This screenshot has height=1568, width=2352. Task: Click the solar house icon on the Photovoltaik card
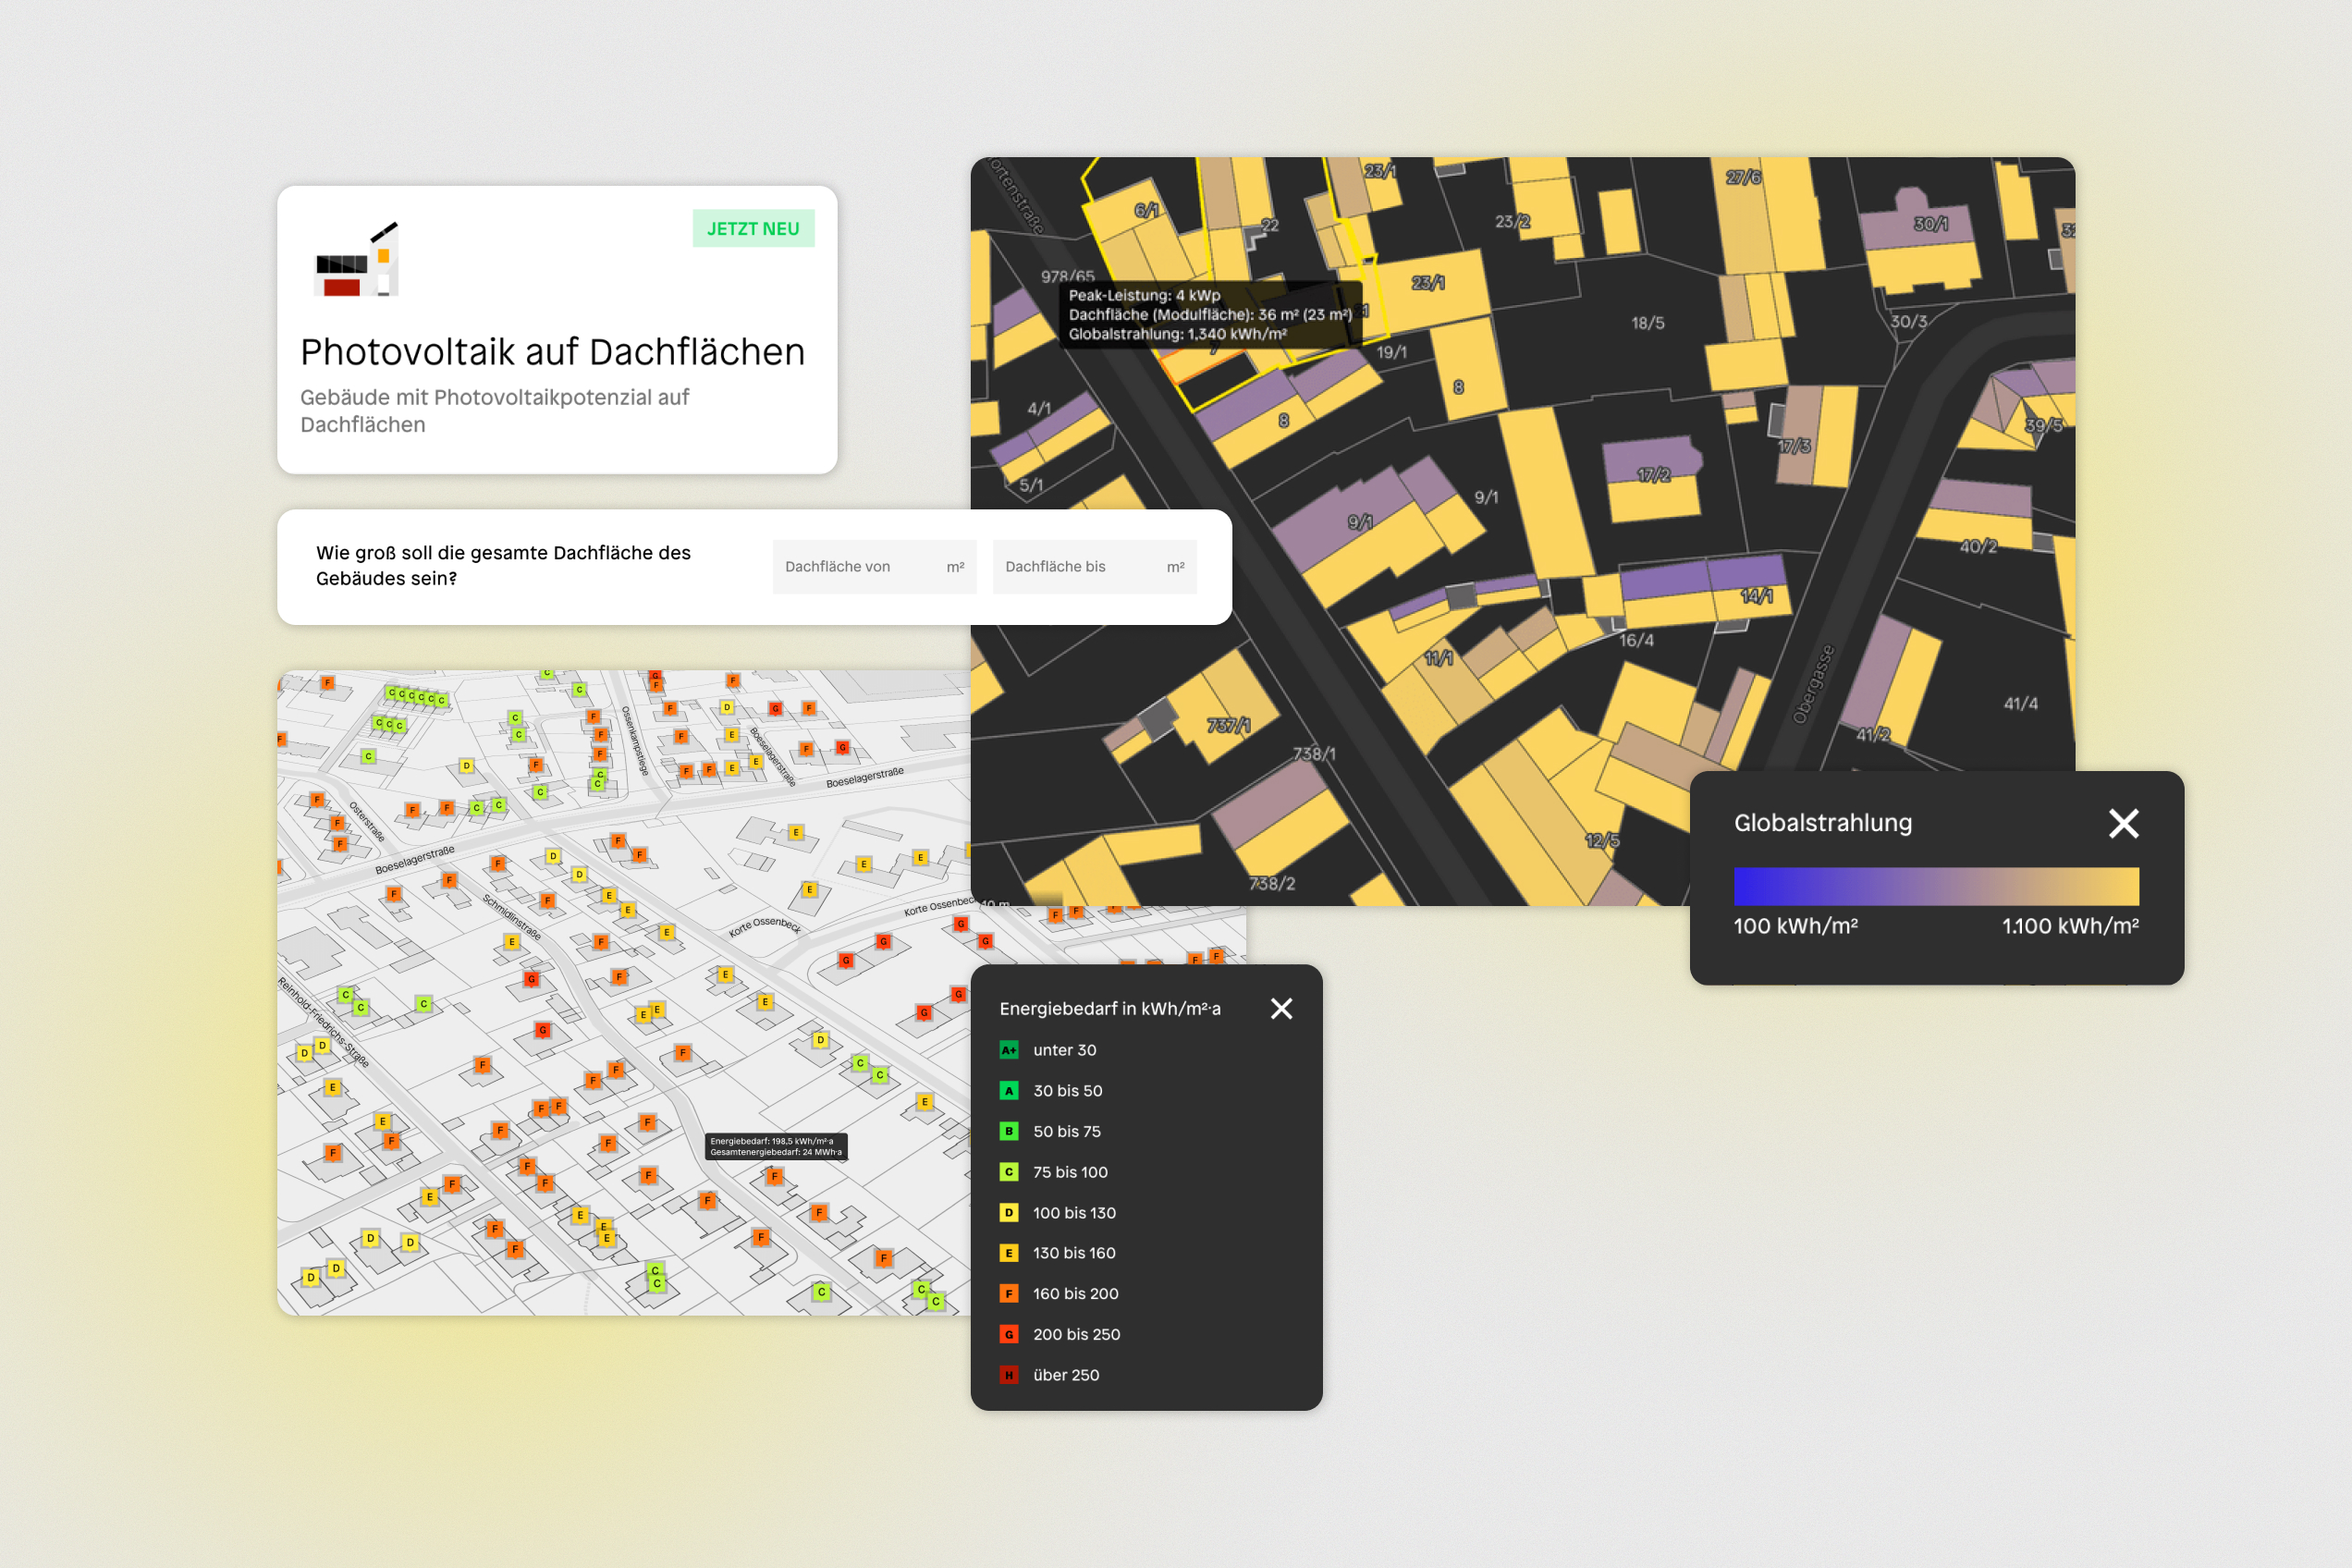[357, 261]
